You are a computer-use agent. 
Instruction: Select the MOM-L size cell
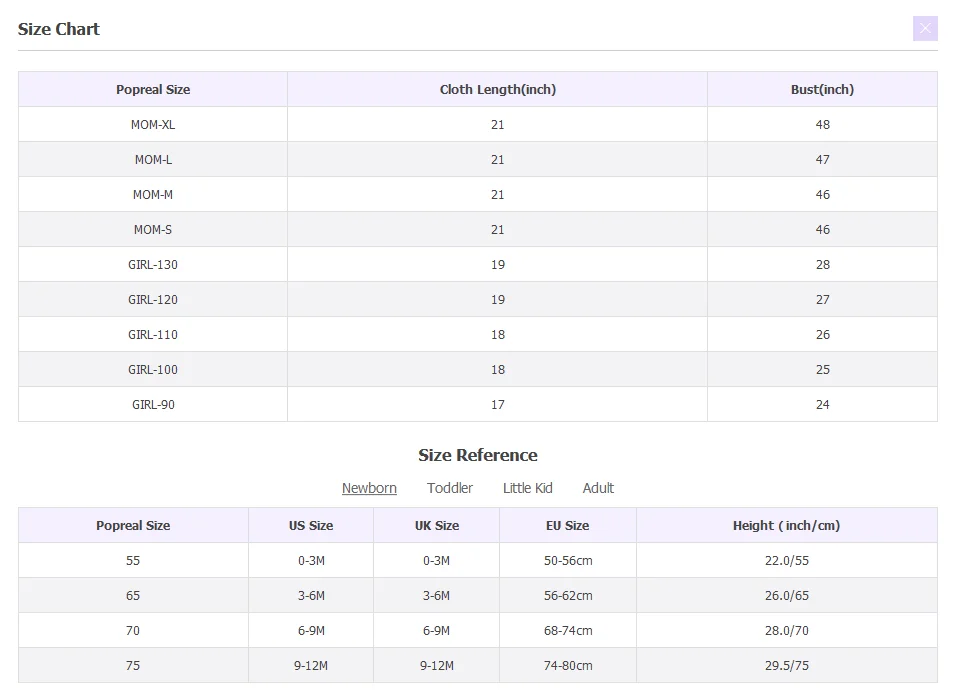pyautogui.click(x=153, y=159)
